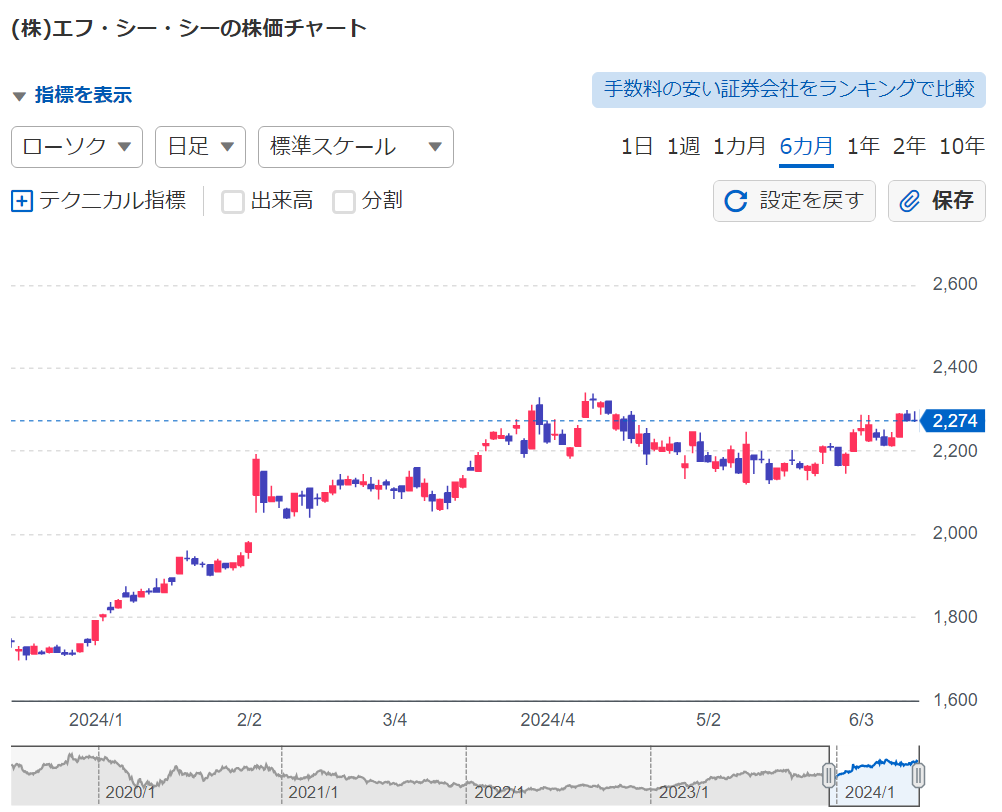Expand the 指標を表示 disclosure triangle
The height and width of the screenshot is (812, 1002).
click(x=19, y=96)
